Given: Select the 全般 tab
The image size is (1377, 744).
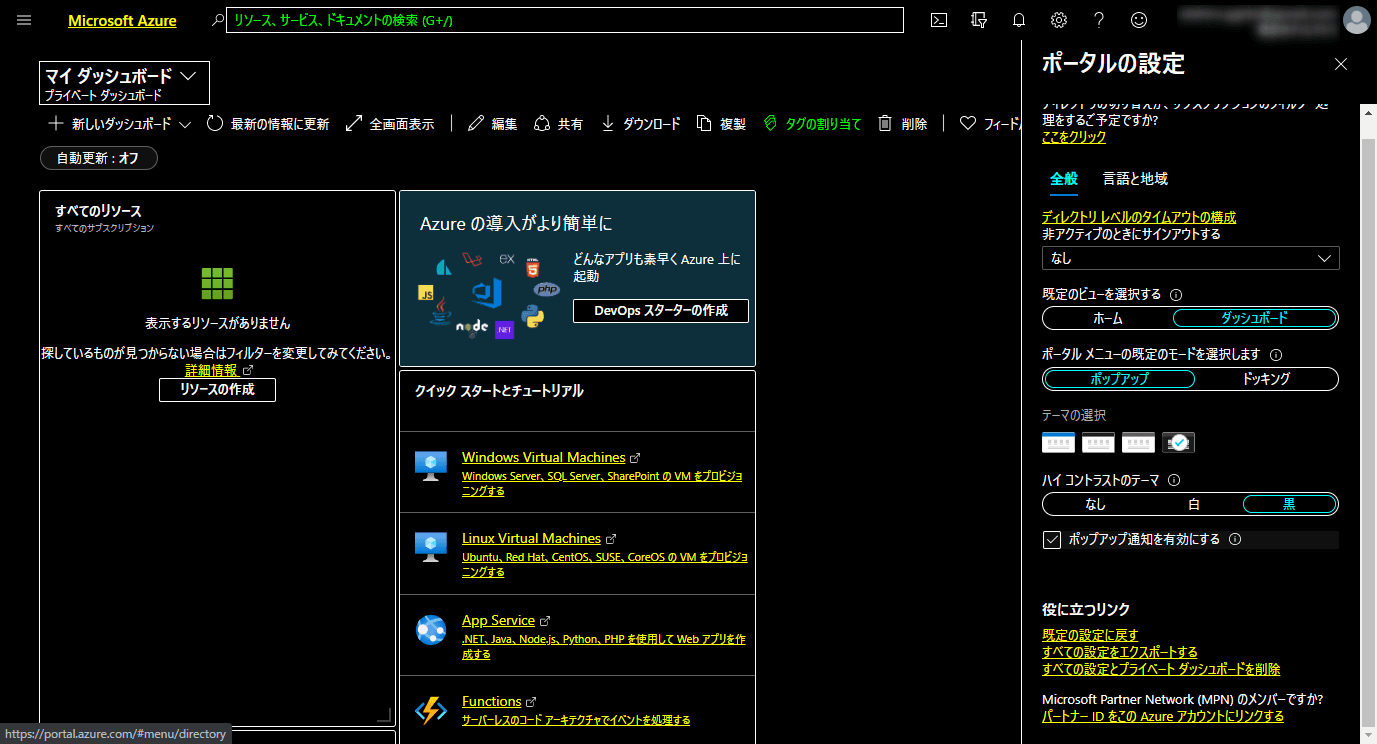Looking at the screenshot, I should tap(1063, 179).
